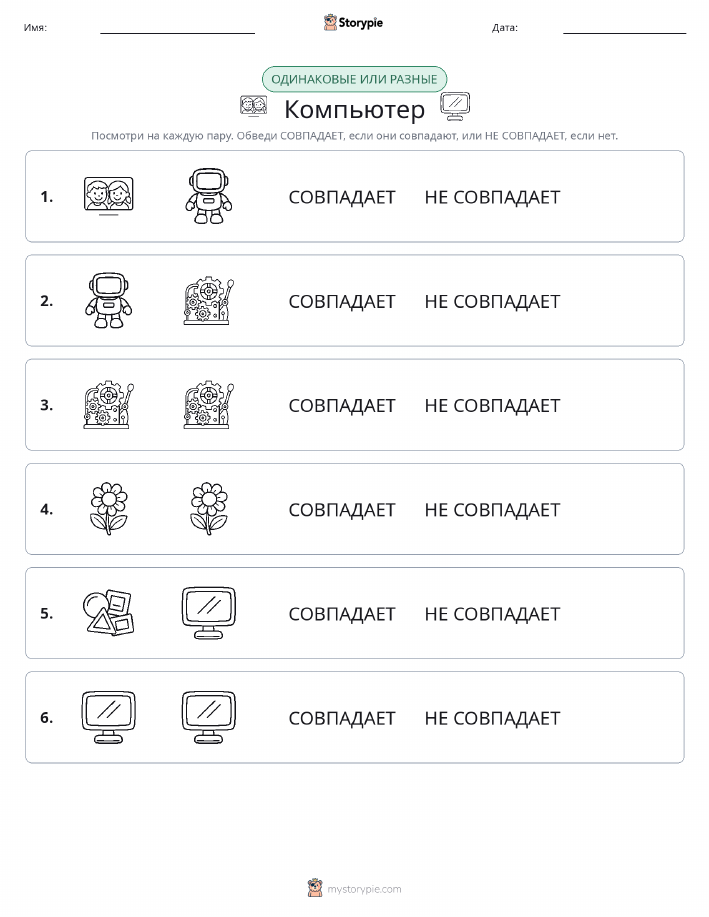Screen dimensions: 709x917
Task: Mark СОВПАДАЕТ in row 4
Action: (x=342, y=510)
